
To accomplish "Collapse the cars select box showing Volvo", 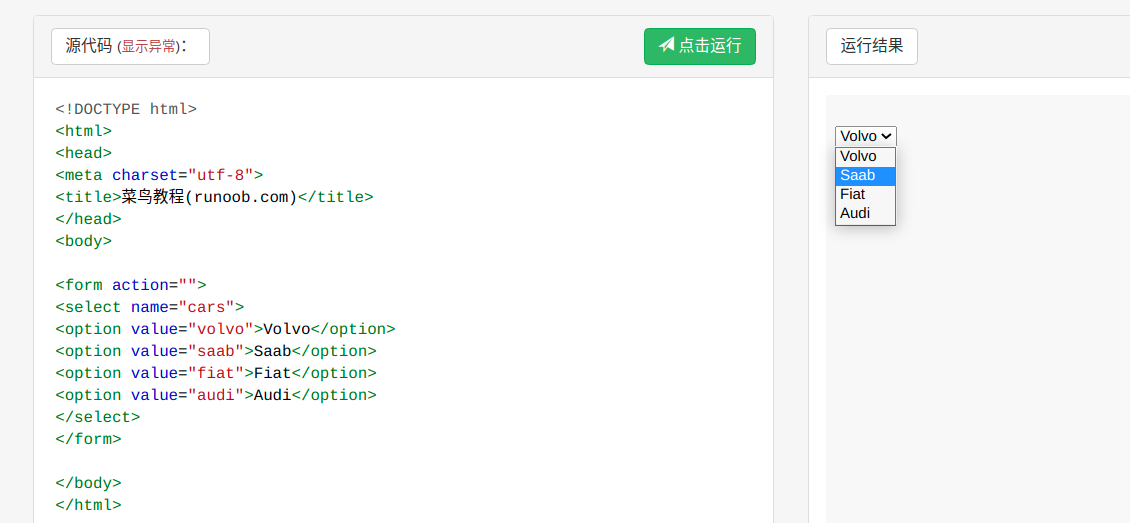I will [x=866, y=136].
